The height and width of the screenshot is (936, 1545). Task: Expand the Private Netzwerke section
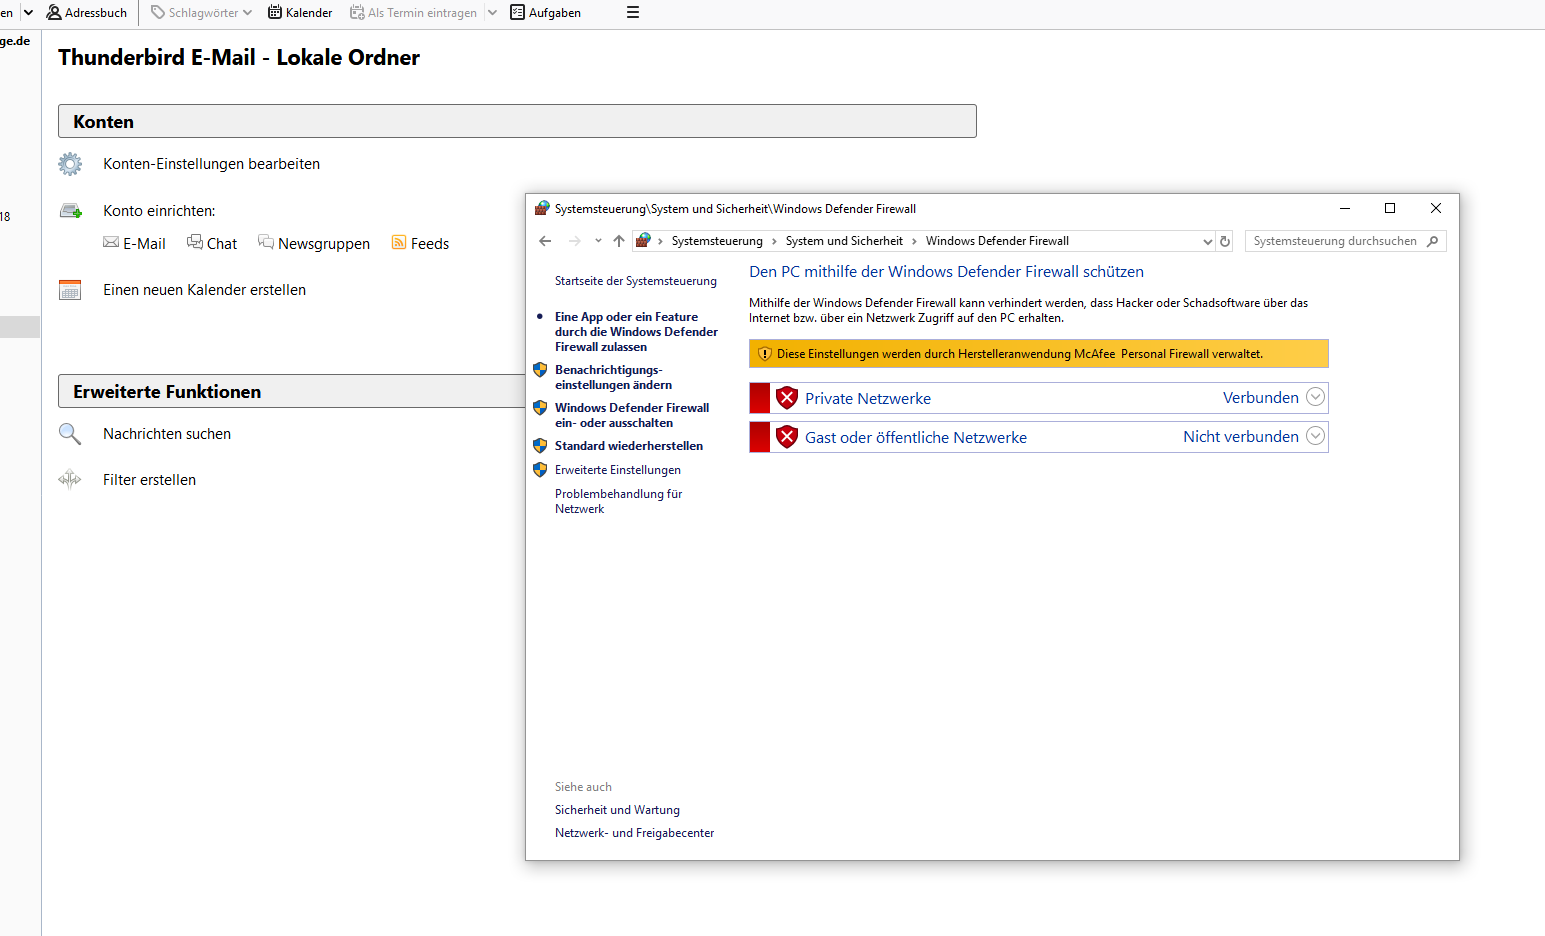[1316, 398]
